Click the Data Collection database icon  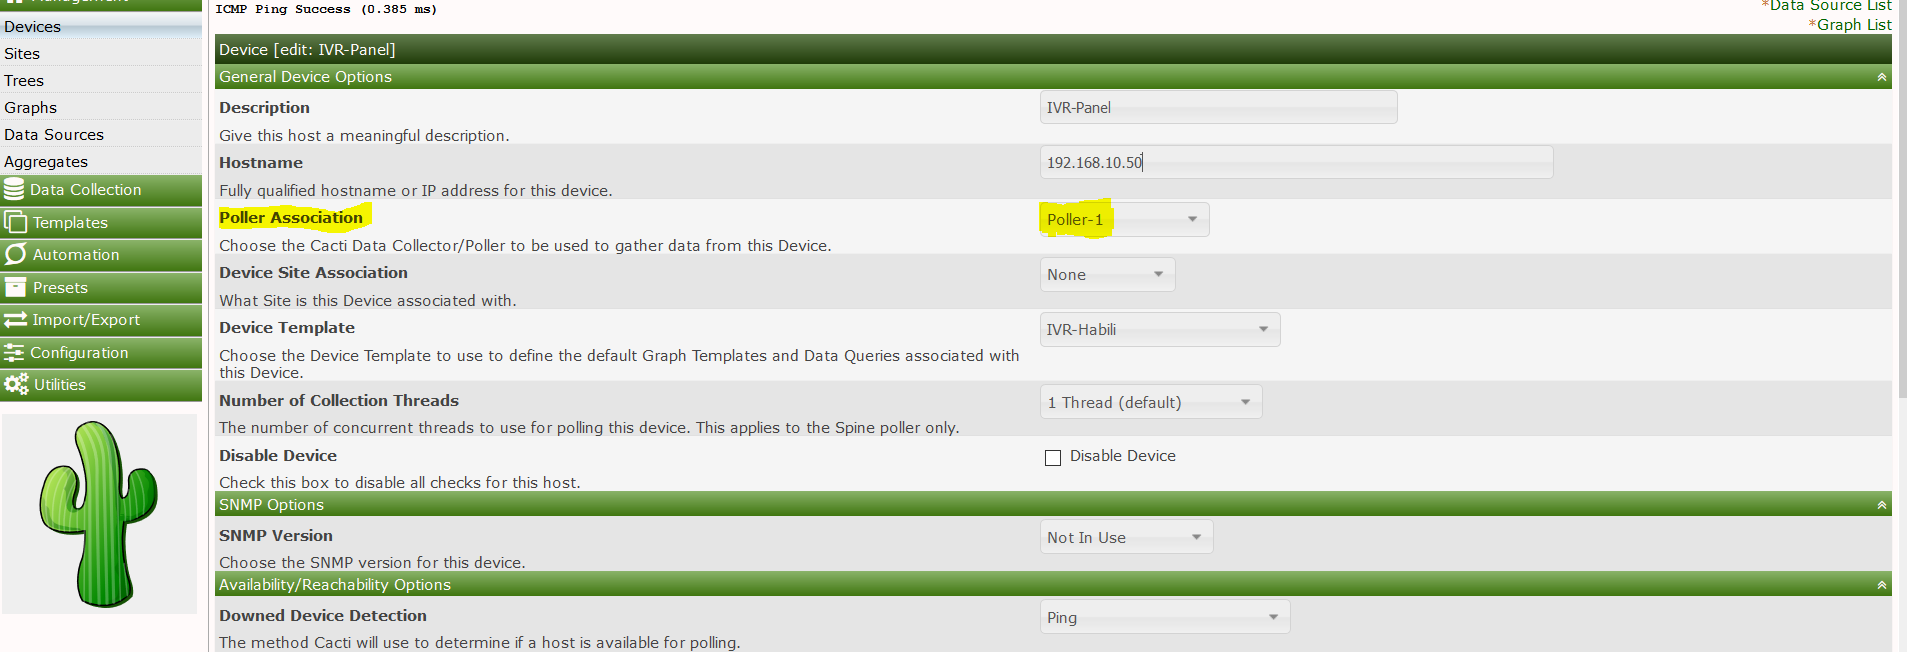tap(14, 189)
